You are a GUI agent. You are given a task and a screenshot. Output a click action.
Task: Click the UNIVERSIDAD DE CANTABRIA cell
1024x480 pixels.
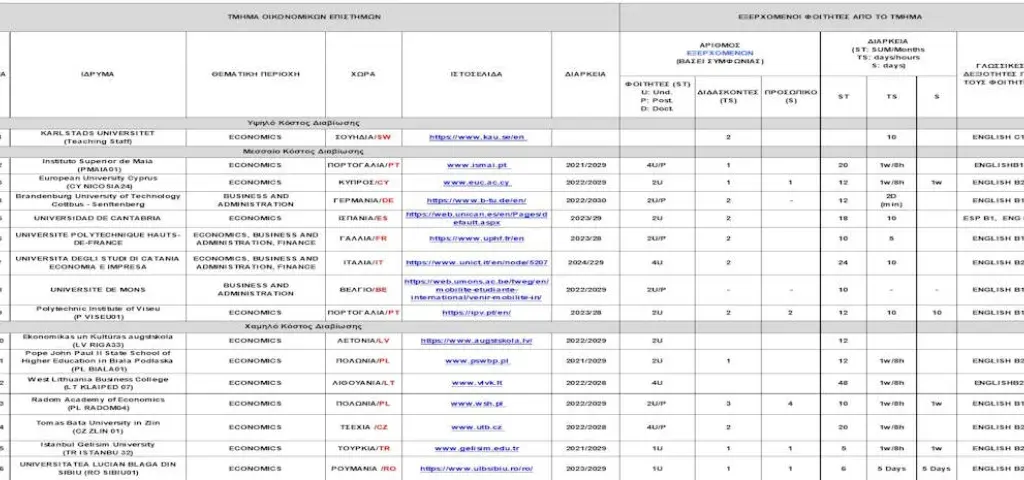tap(98, 218)
